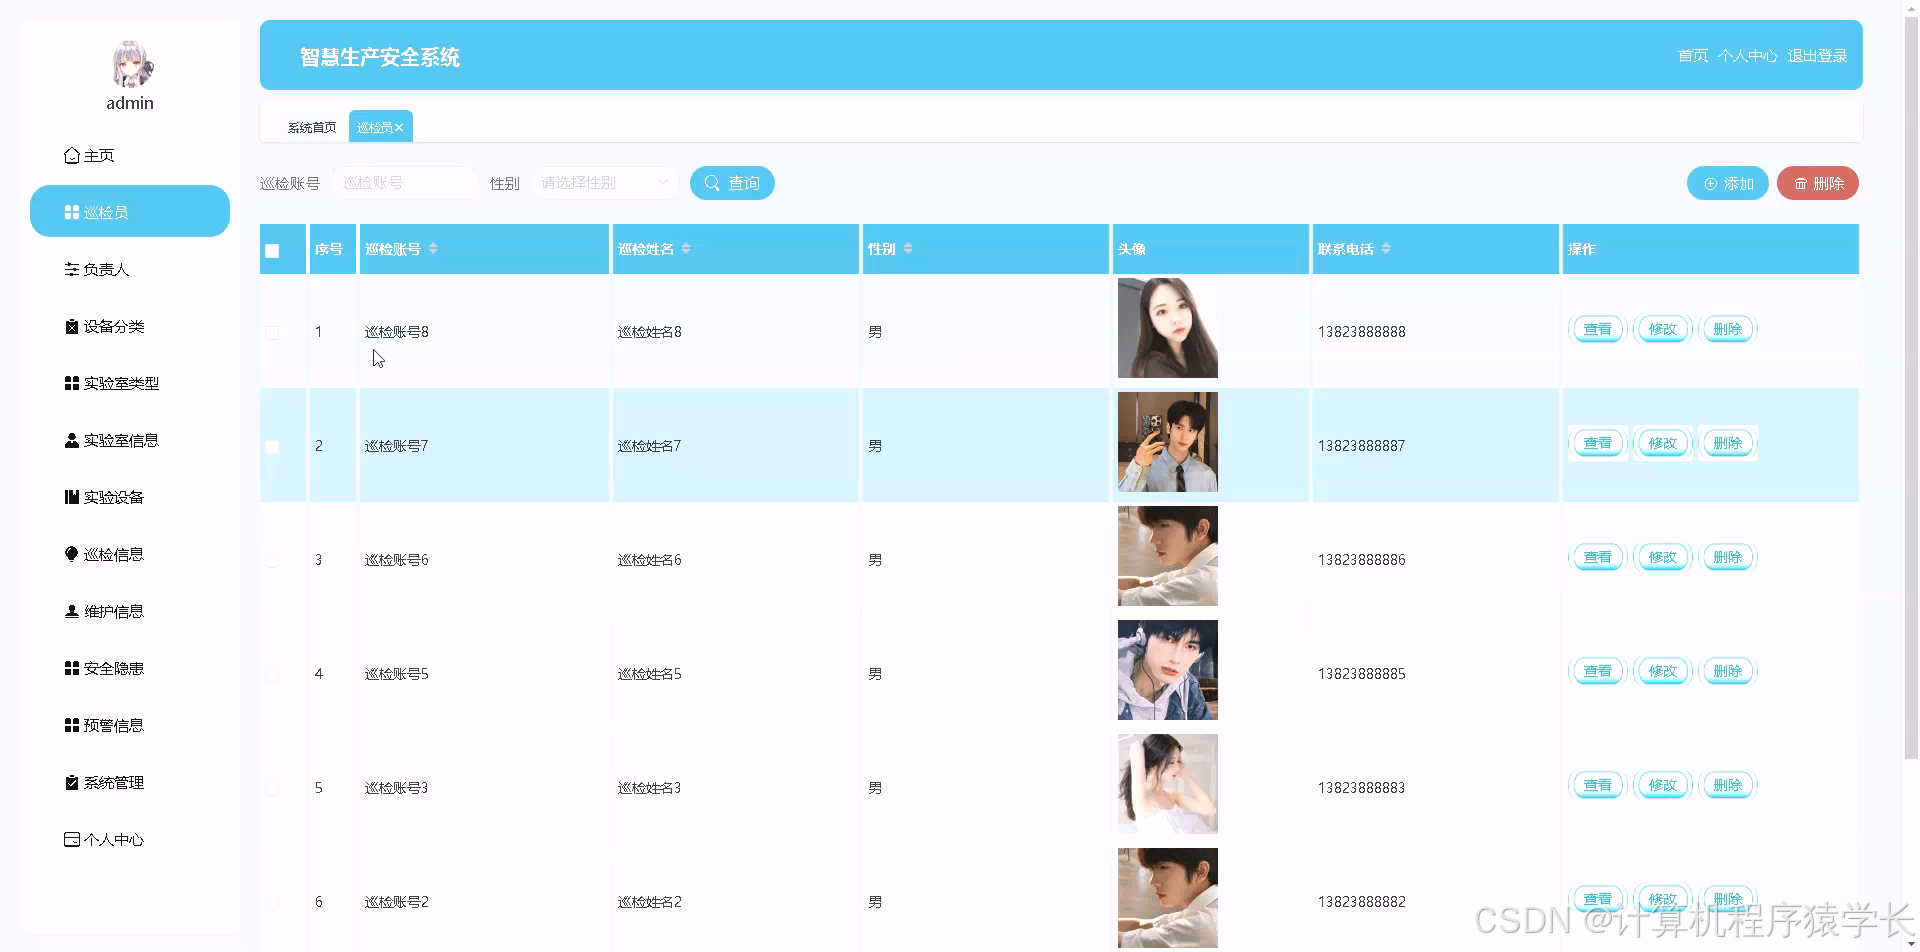
Task: Check the row 巡检账号8 checkbox
Action: click(x=272, y=332)
